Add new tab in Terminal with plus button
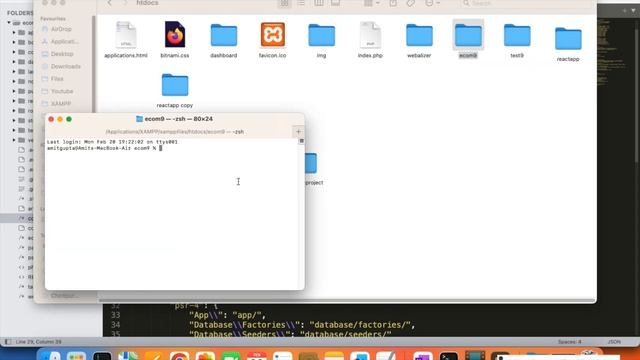Screen dimensions: 640x360 (298, 131)
